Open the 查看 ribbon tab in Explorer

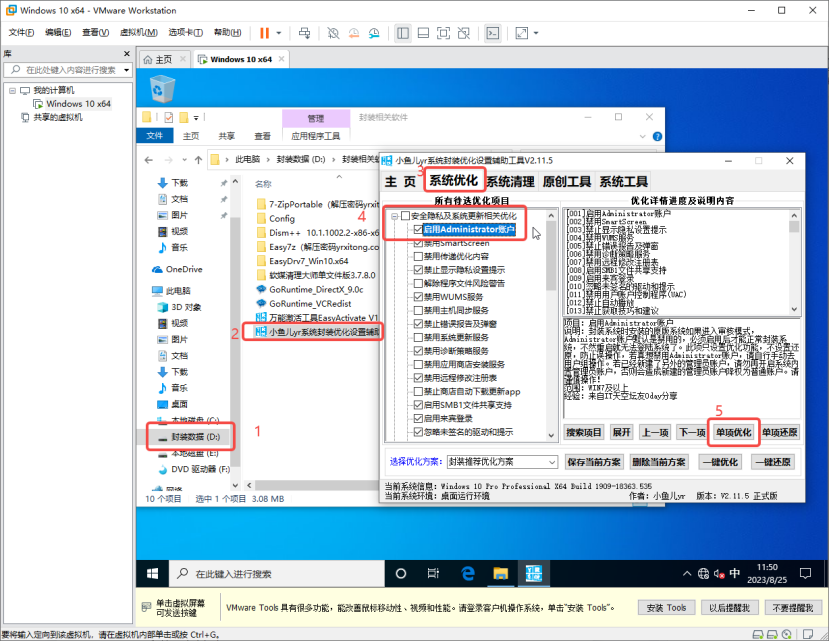click(262, 136)
